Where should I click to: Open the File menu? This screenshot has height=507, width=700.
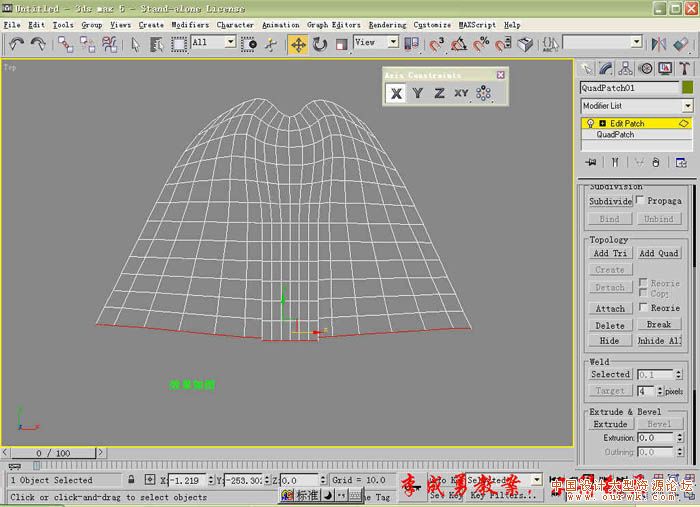[12, 25]
